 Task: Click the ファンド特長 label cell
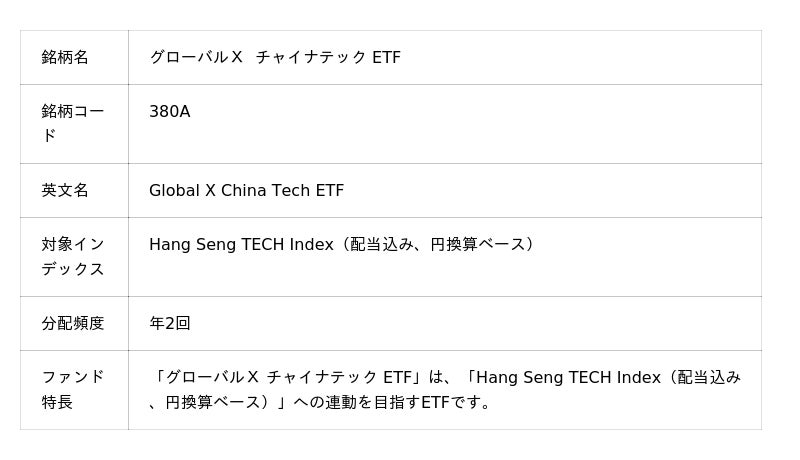pos(72,389)
